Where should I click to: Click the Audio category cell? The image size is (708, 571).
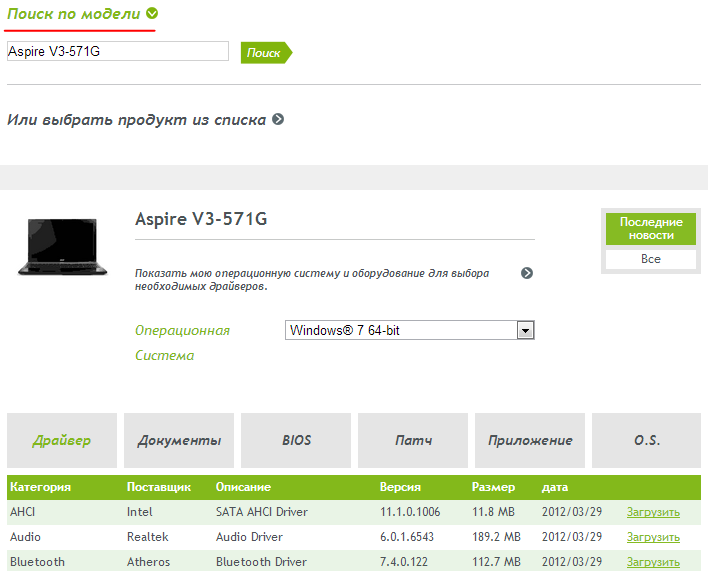[25, 537]
